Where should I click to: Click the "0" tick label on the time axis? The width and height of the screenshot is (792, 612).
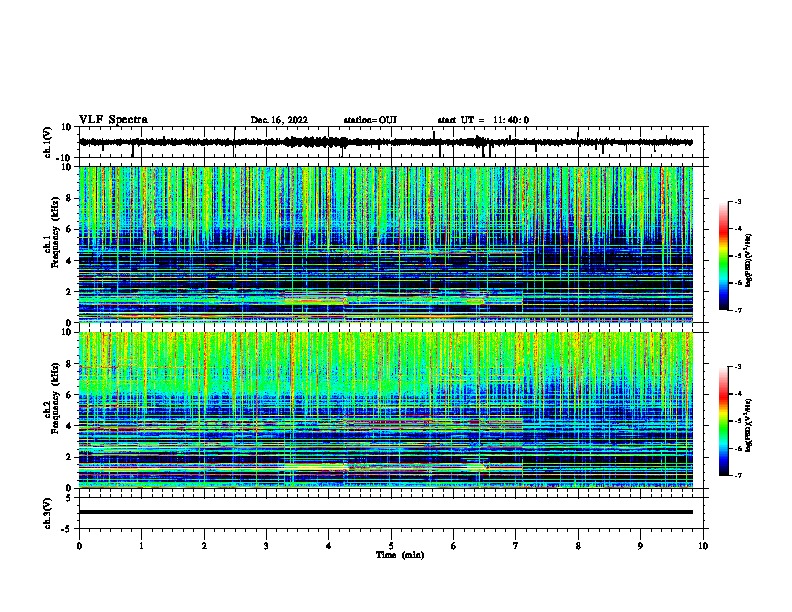coord(79,546)
